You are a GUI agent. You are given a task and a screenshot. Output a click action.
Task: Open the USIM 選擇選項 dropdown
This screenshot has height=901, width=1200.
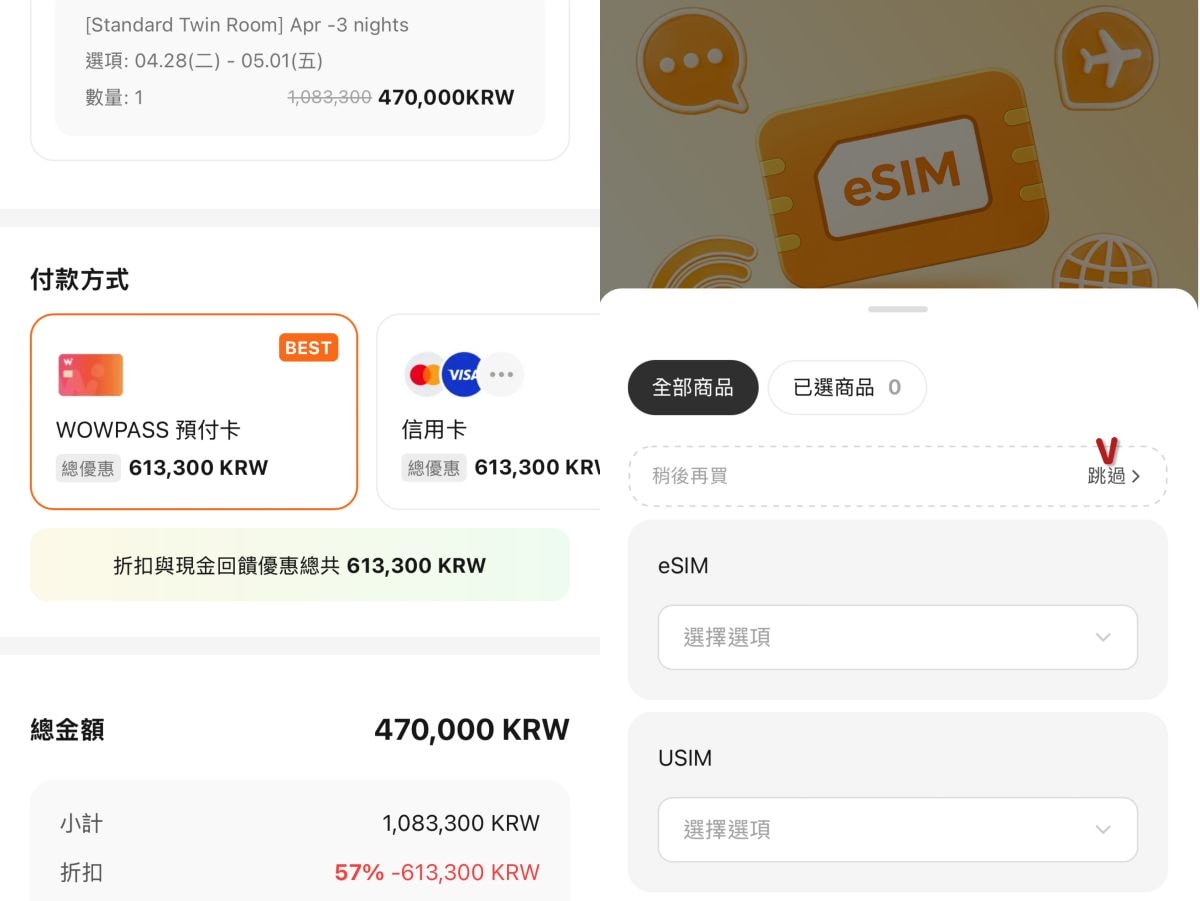(898, 829)
